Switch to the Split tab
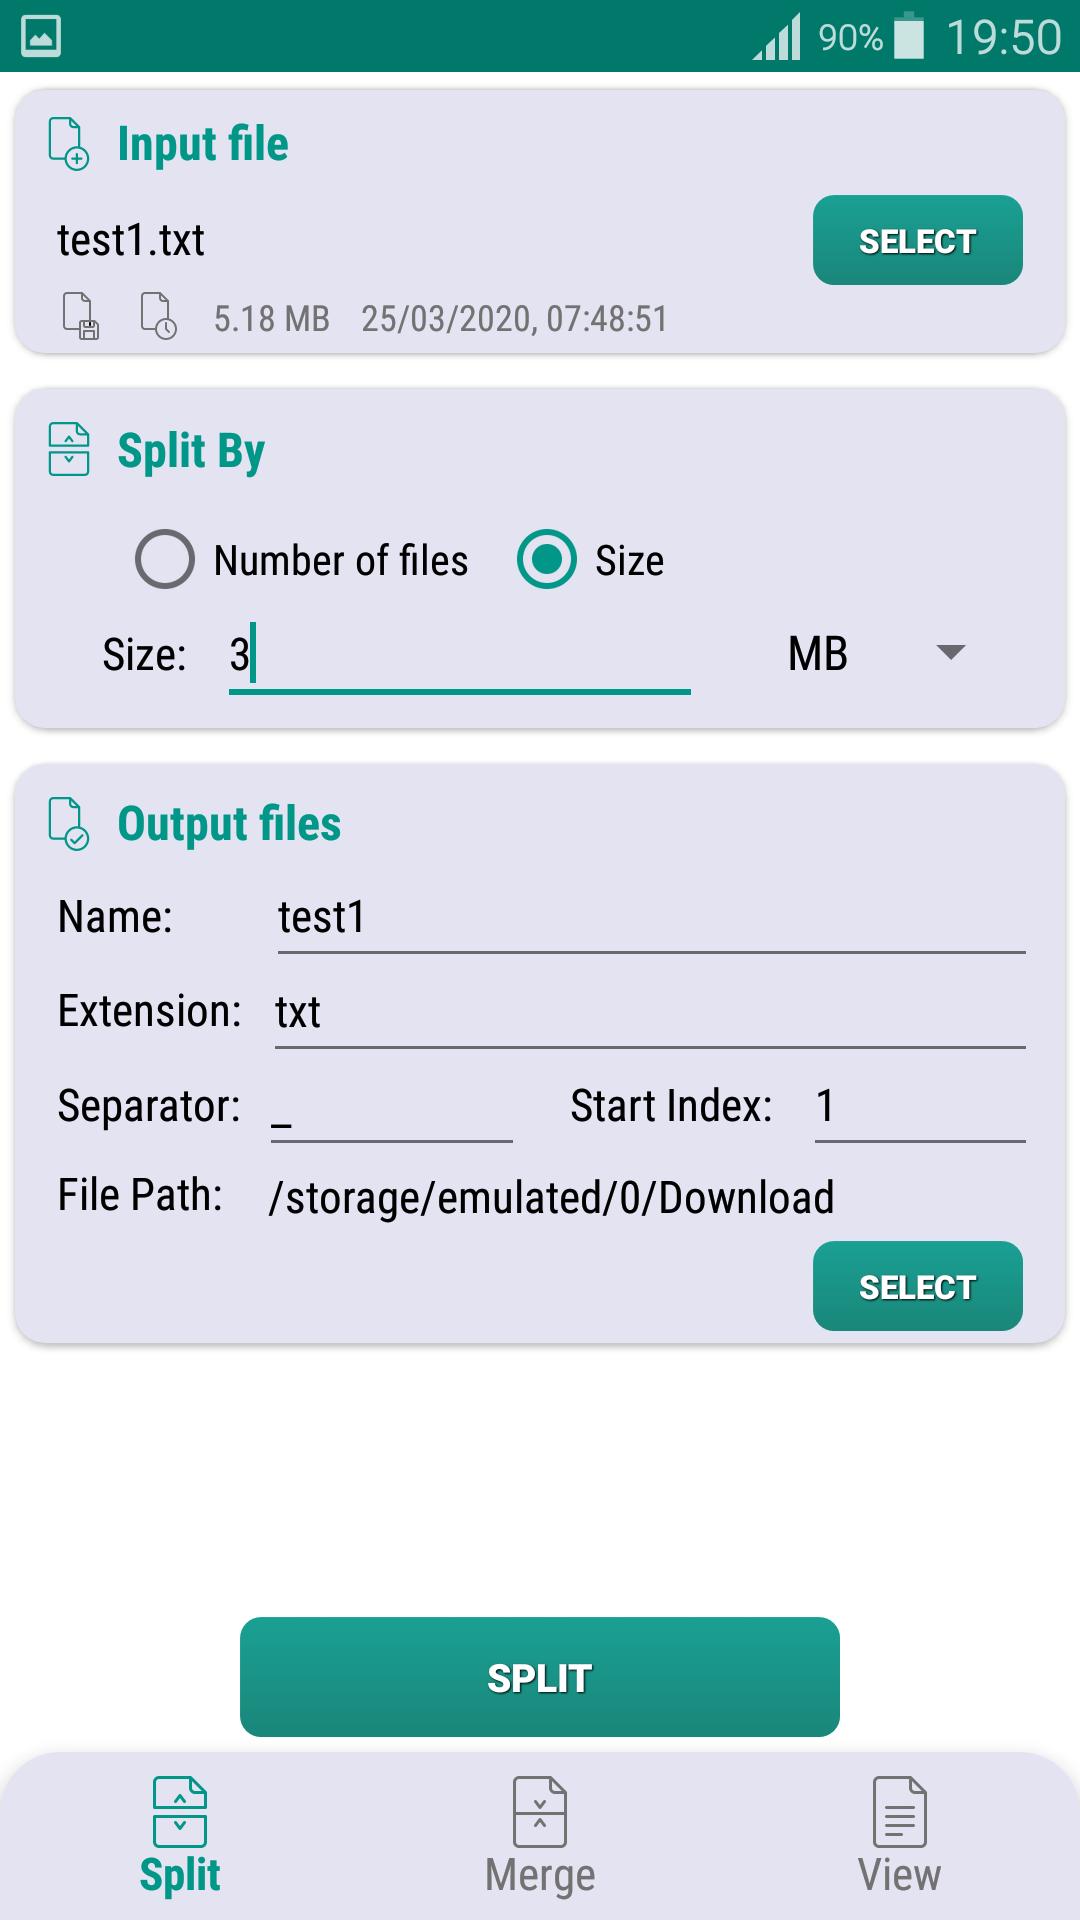 click(x=180, y=1837)
